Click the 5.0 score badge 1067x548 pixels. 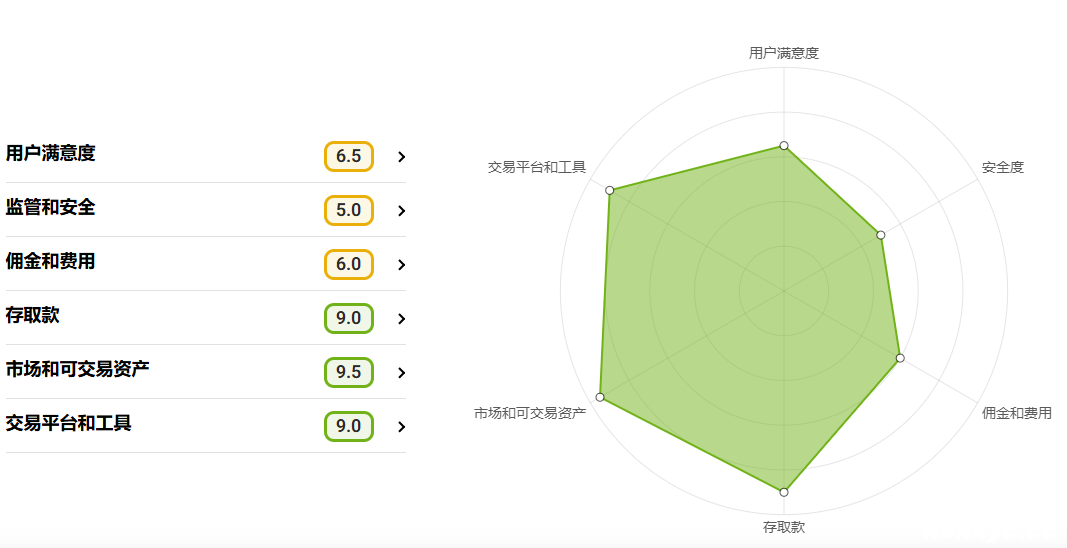[348, 210]
